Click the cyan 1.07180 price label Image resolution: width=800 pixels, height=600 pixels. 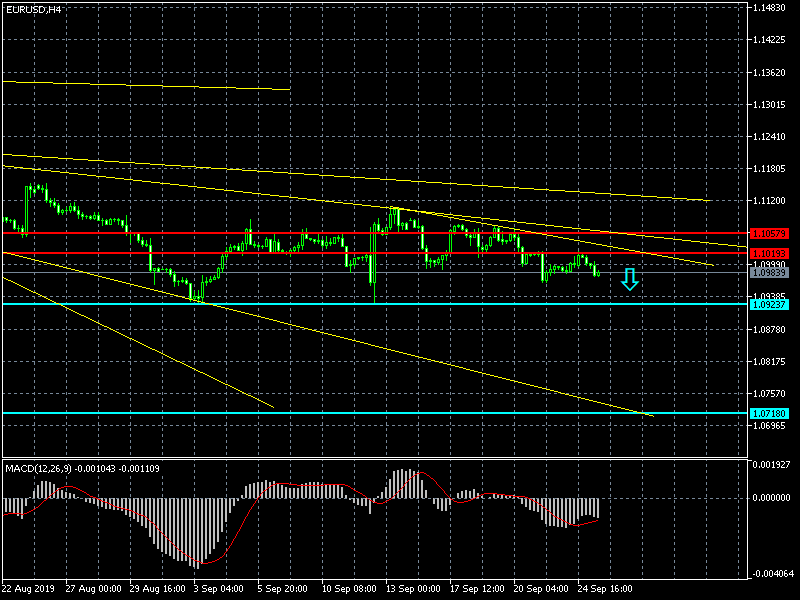coord(769,413)
